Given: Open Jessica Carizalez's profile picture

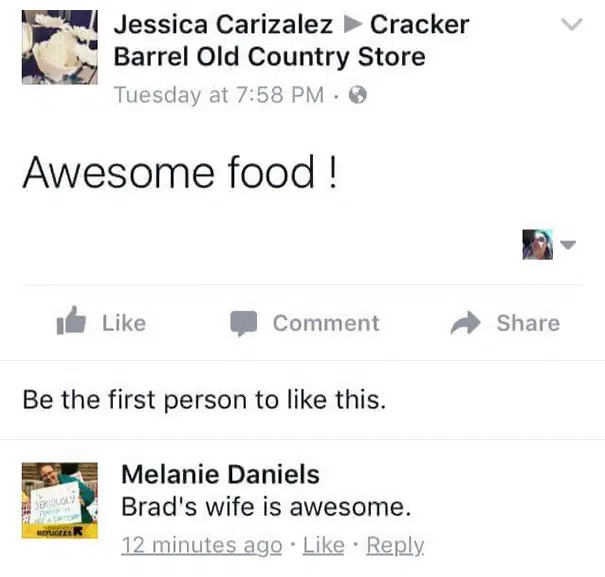Looking at the screenshot, I should click(x=60, y=47).
